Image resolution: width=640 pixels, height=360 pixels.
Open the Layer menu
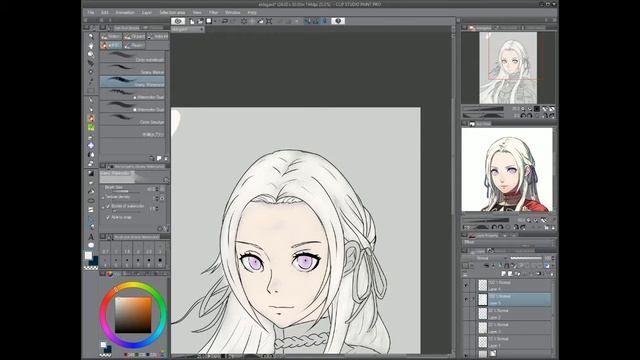click(147, 13)
